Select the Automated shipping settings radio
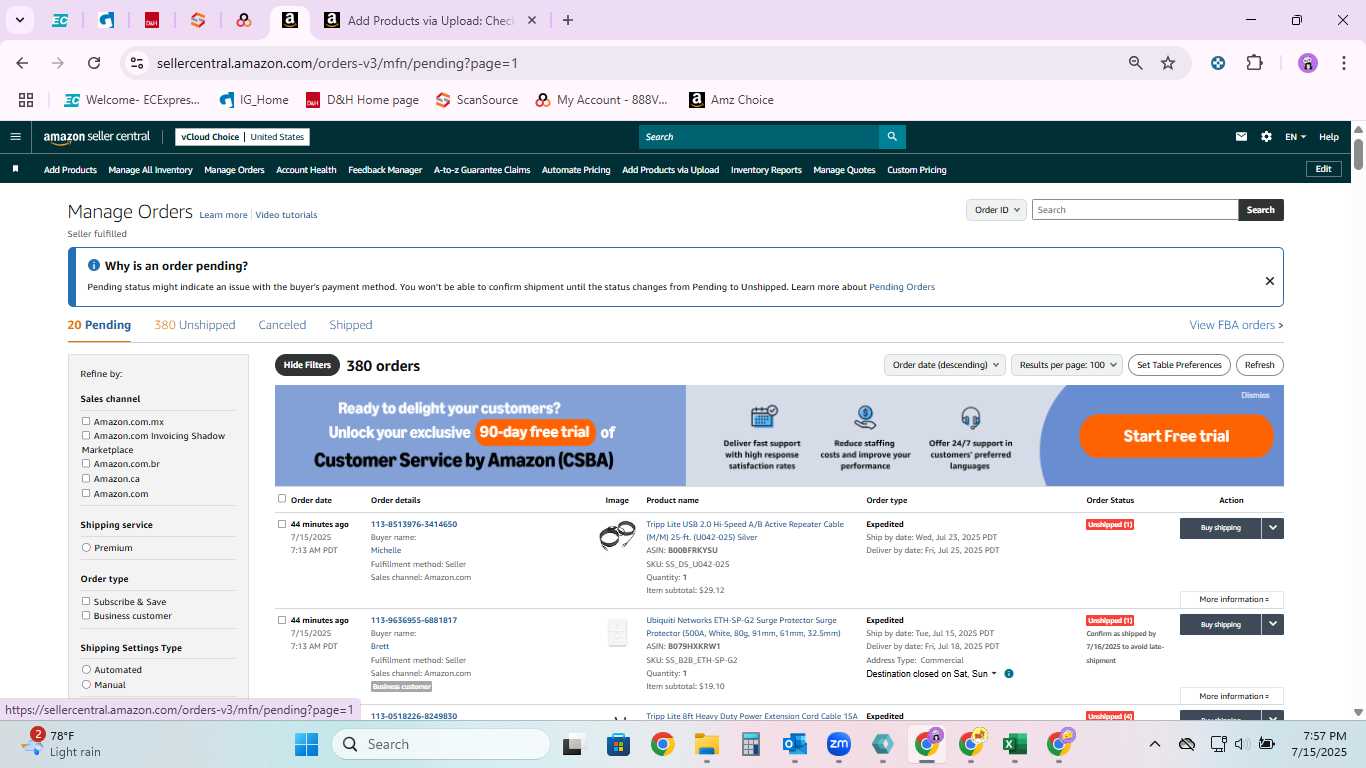 [x=86, y=670]
